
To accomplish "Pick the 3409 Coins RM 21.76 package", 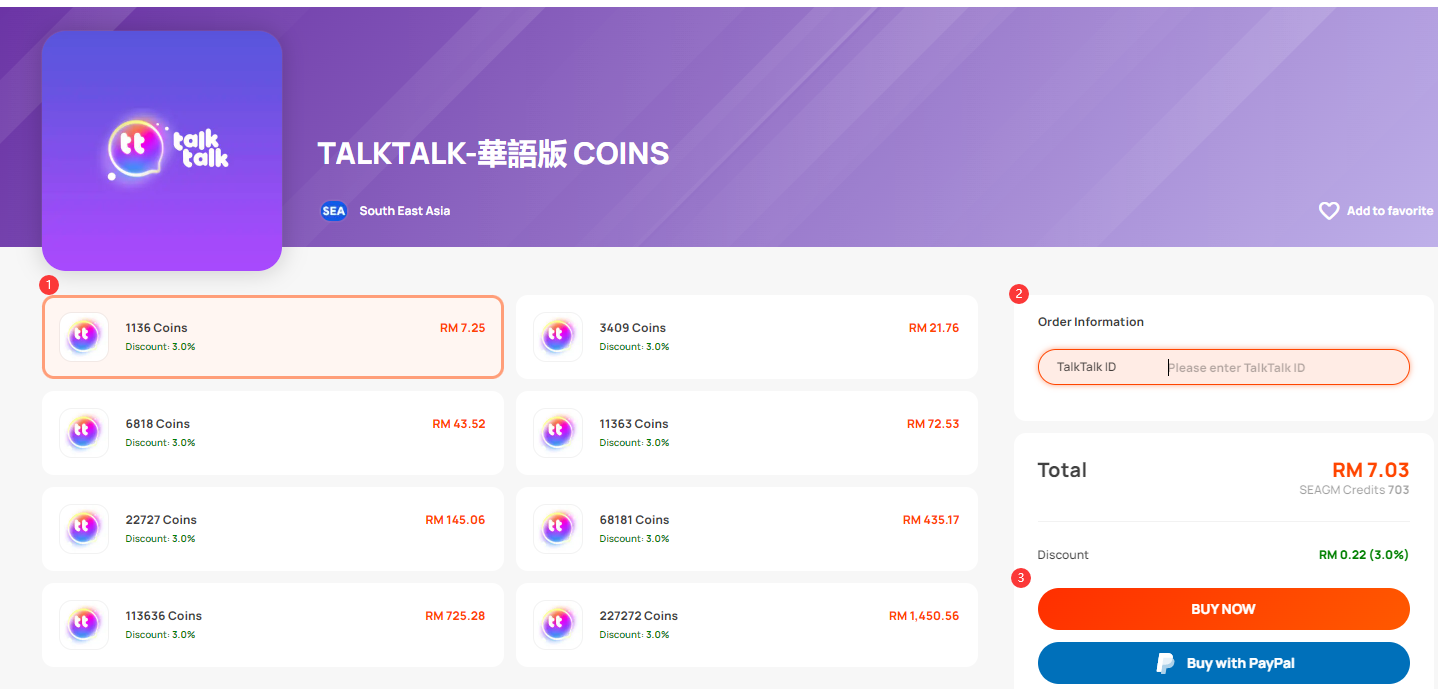I will [x=747, y=337].
